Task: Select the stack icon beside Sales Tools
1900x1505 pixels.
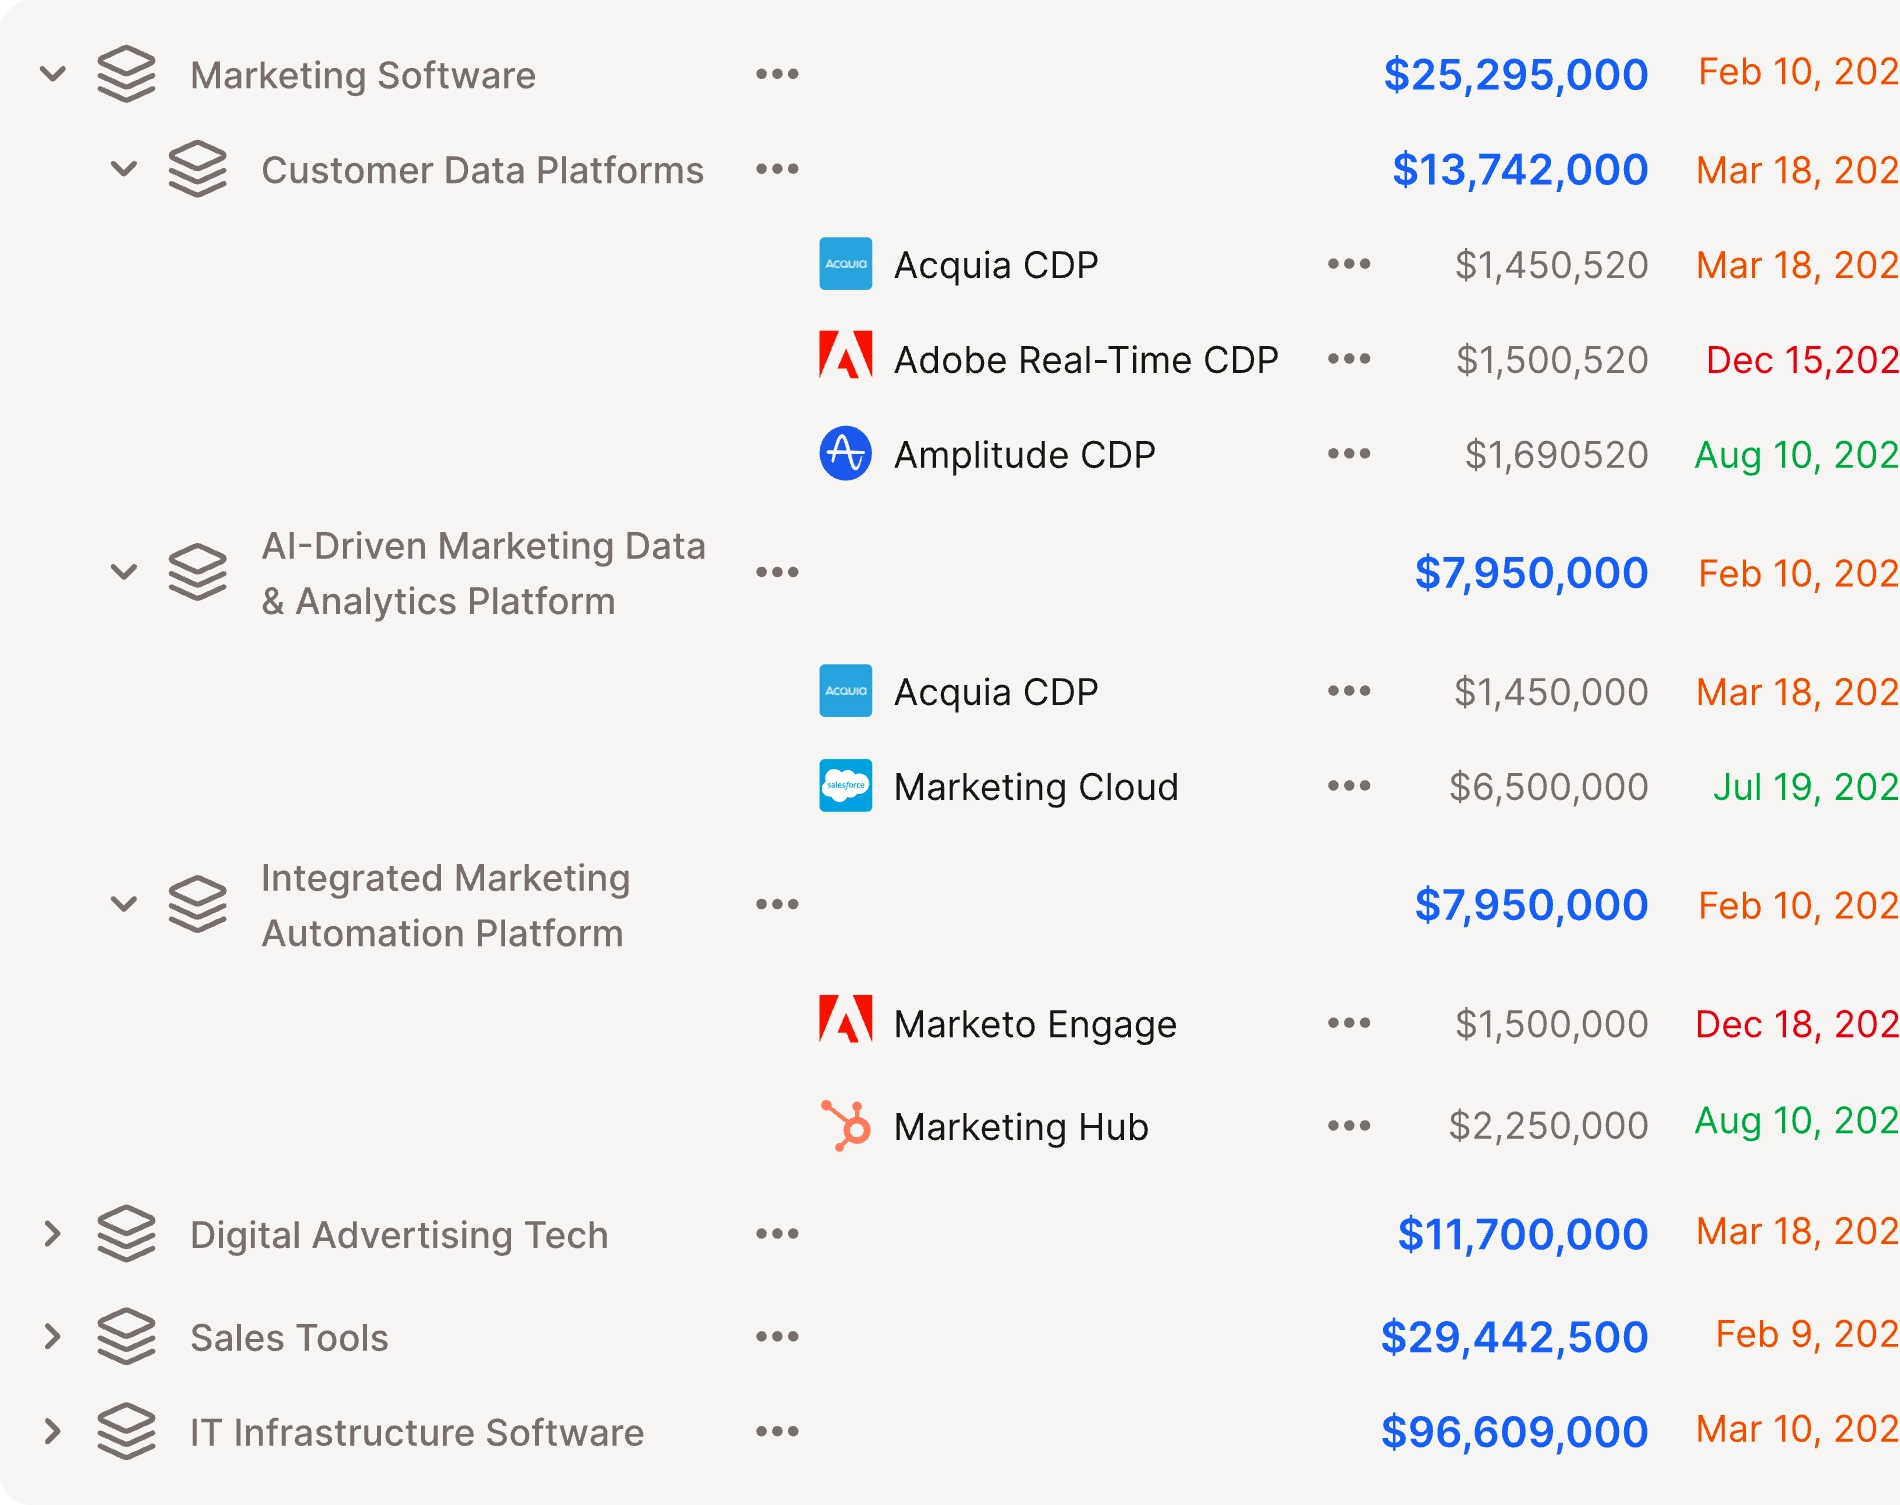Action: pyautogui.click(x=126, y=1336)
